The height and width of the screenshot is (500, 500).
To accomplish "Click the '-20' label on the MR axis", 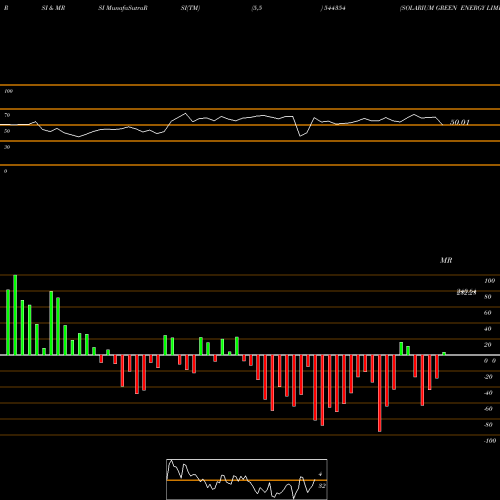I will (x=488, y=377).
